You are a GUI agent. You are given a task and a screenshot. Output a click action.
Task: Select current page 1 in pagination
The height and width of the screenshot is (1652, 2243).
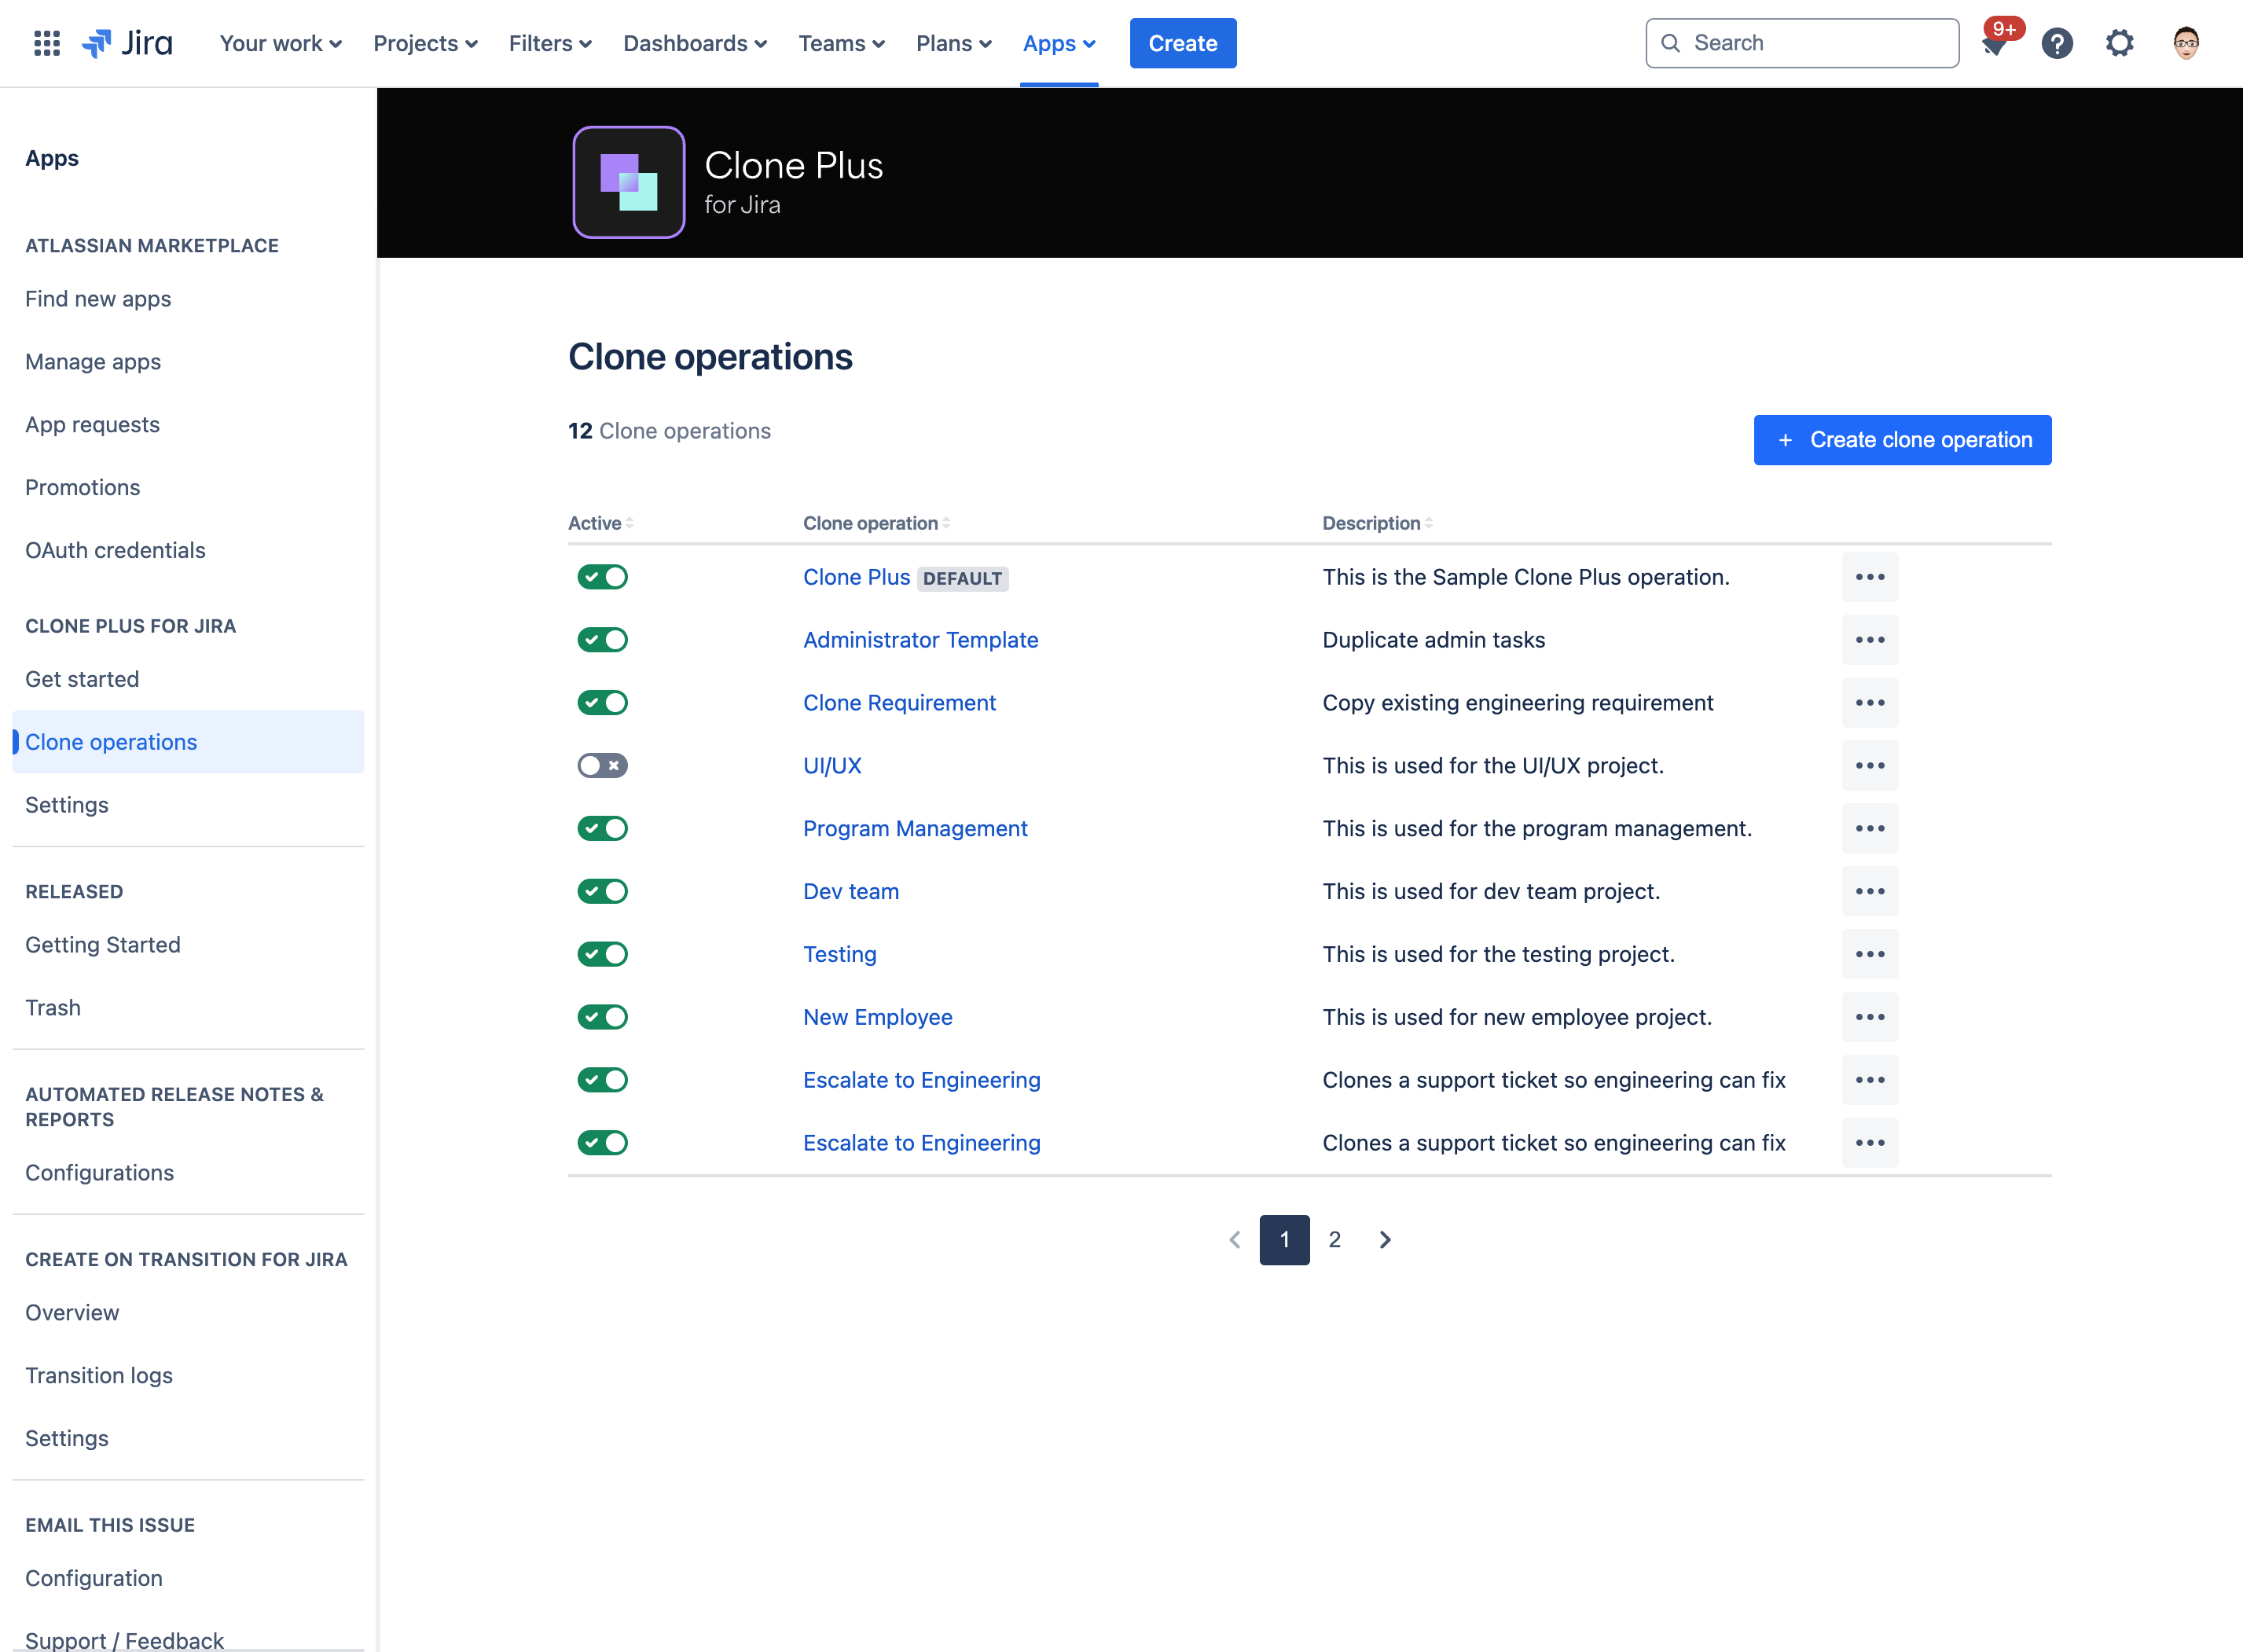(1285, 1240)
